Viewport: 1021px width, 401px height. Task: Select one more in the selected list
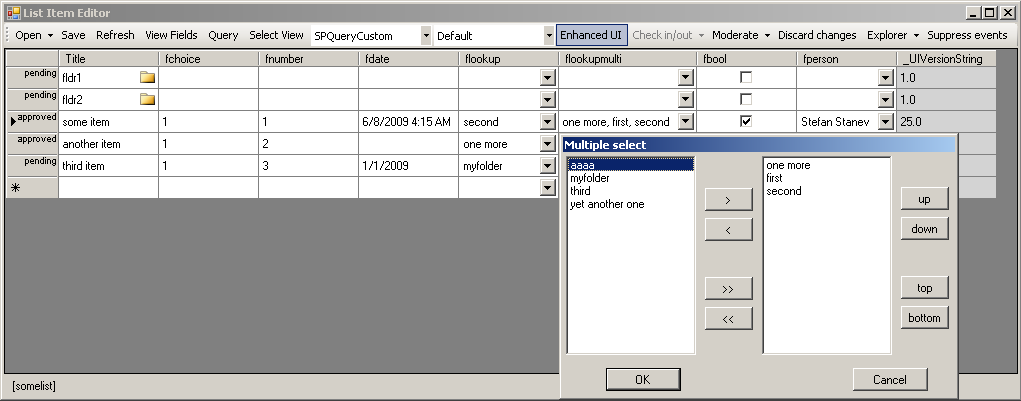pyautogui.click(x=826, y=165)
